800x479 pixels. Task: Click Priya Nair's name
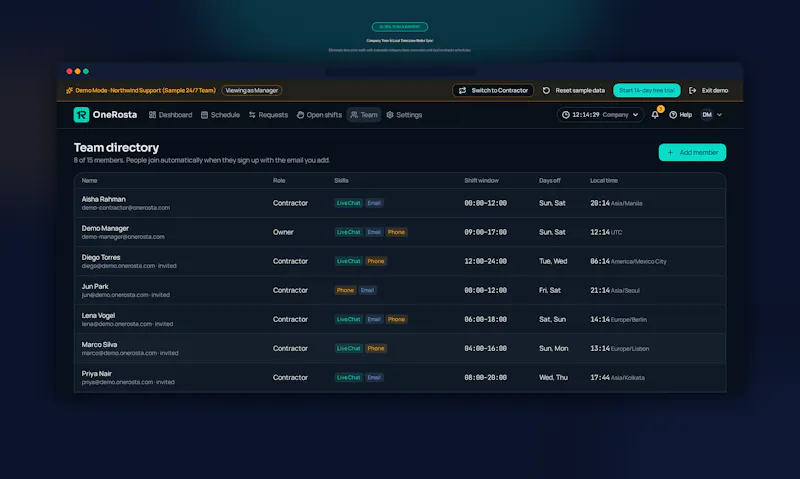coord(96,373)
